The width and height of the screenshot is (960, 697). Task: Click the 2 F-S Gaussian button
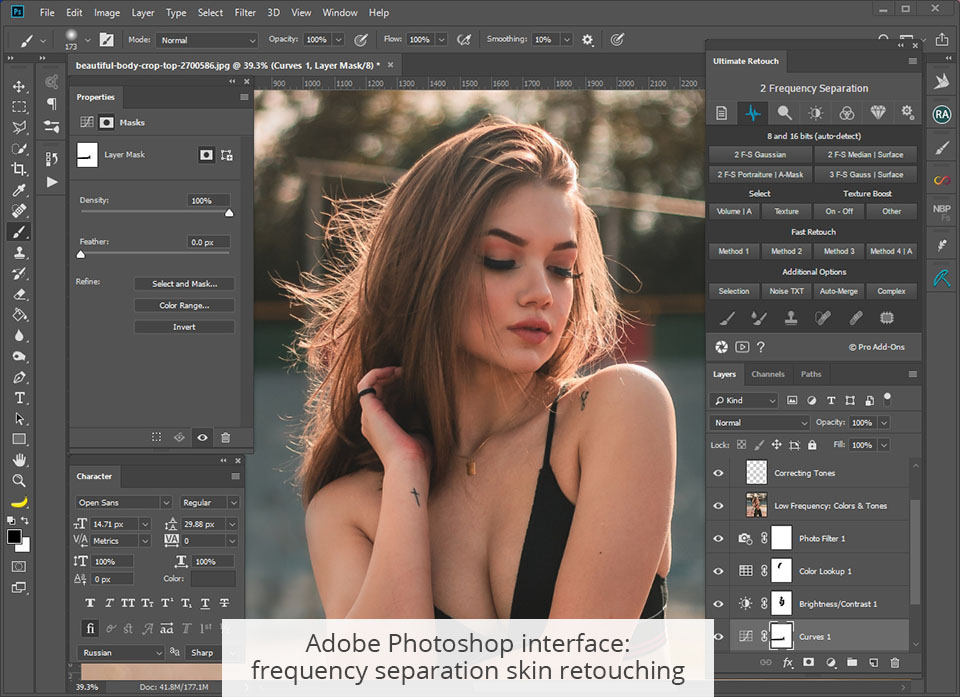760,154
